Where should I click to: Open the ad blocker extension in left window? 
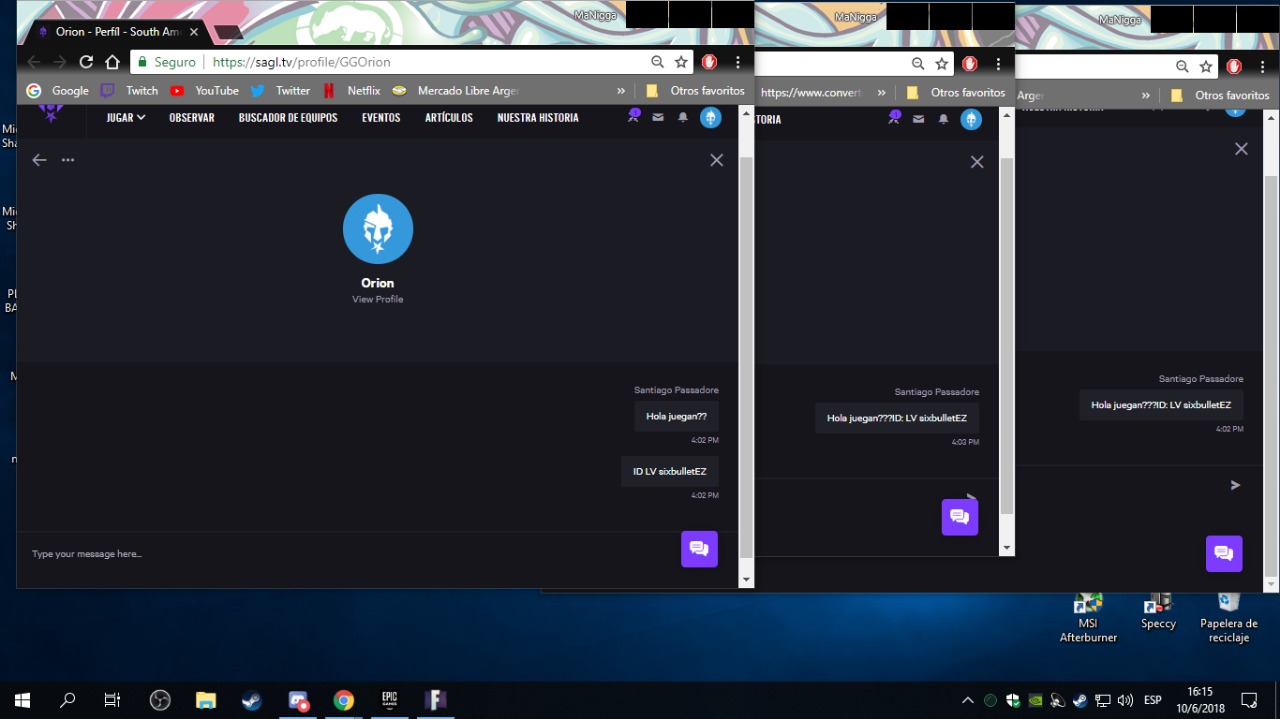pos(709,62)
